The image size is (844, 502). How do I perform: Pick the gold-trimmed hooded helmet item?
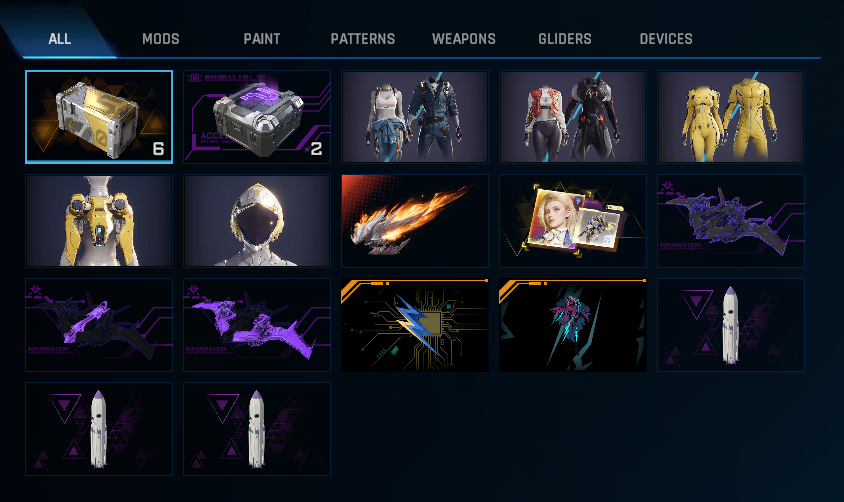[x=257, y=221]
